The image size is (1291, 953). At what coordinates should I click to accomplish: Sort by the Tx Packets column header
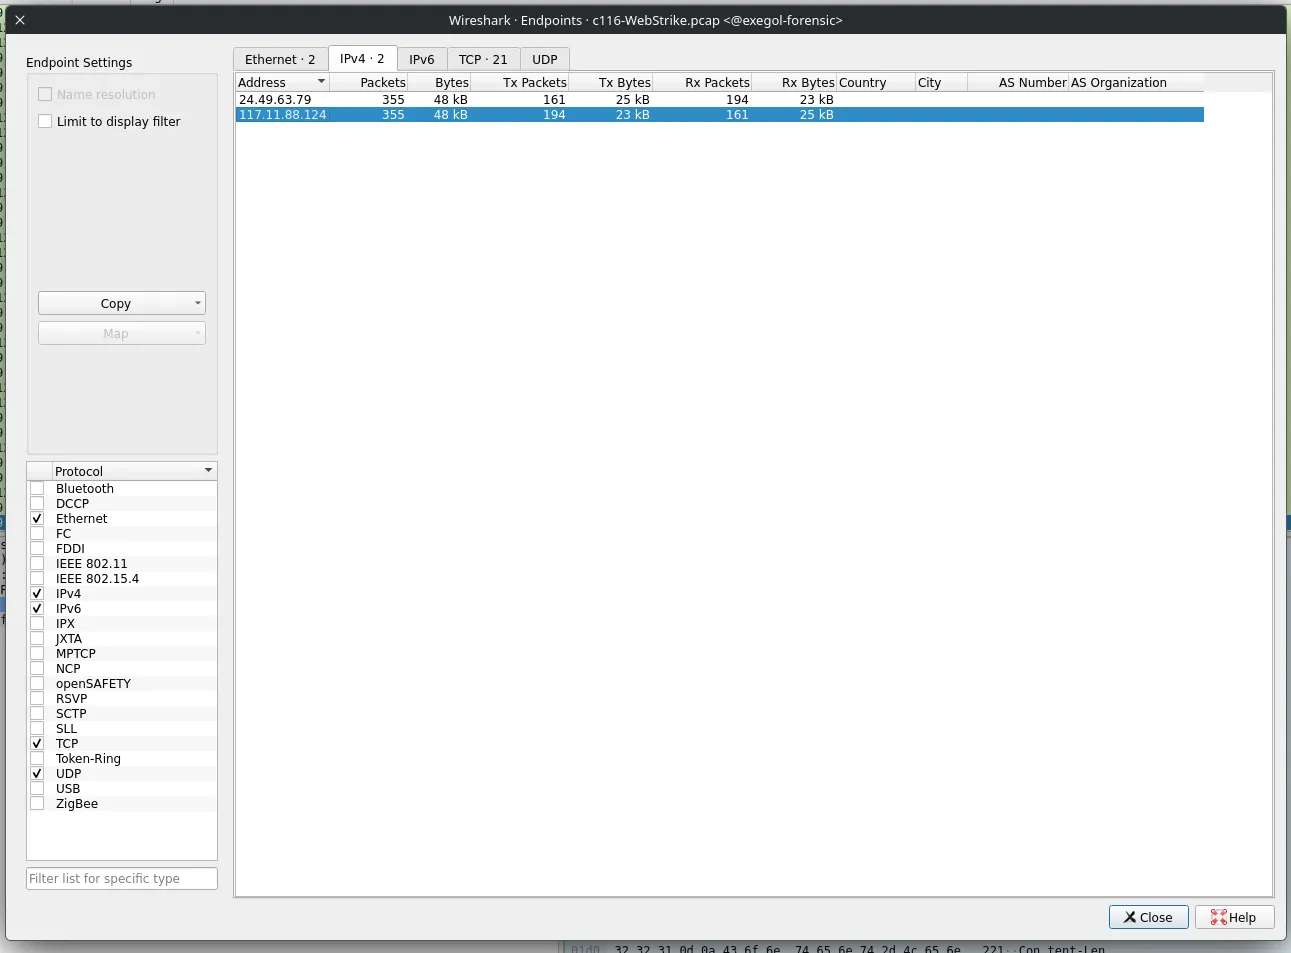point(520,82)
